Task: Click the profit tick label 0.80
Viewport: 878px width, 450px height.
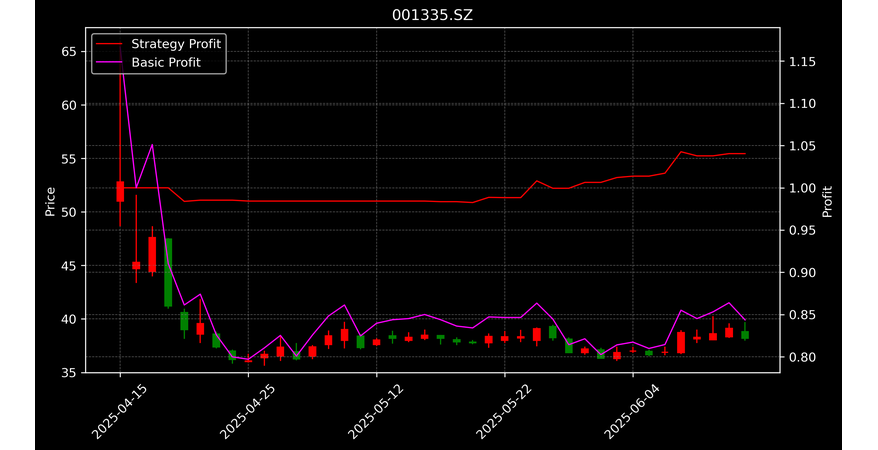Action: [802, 357]
